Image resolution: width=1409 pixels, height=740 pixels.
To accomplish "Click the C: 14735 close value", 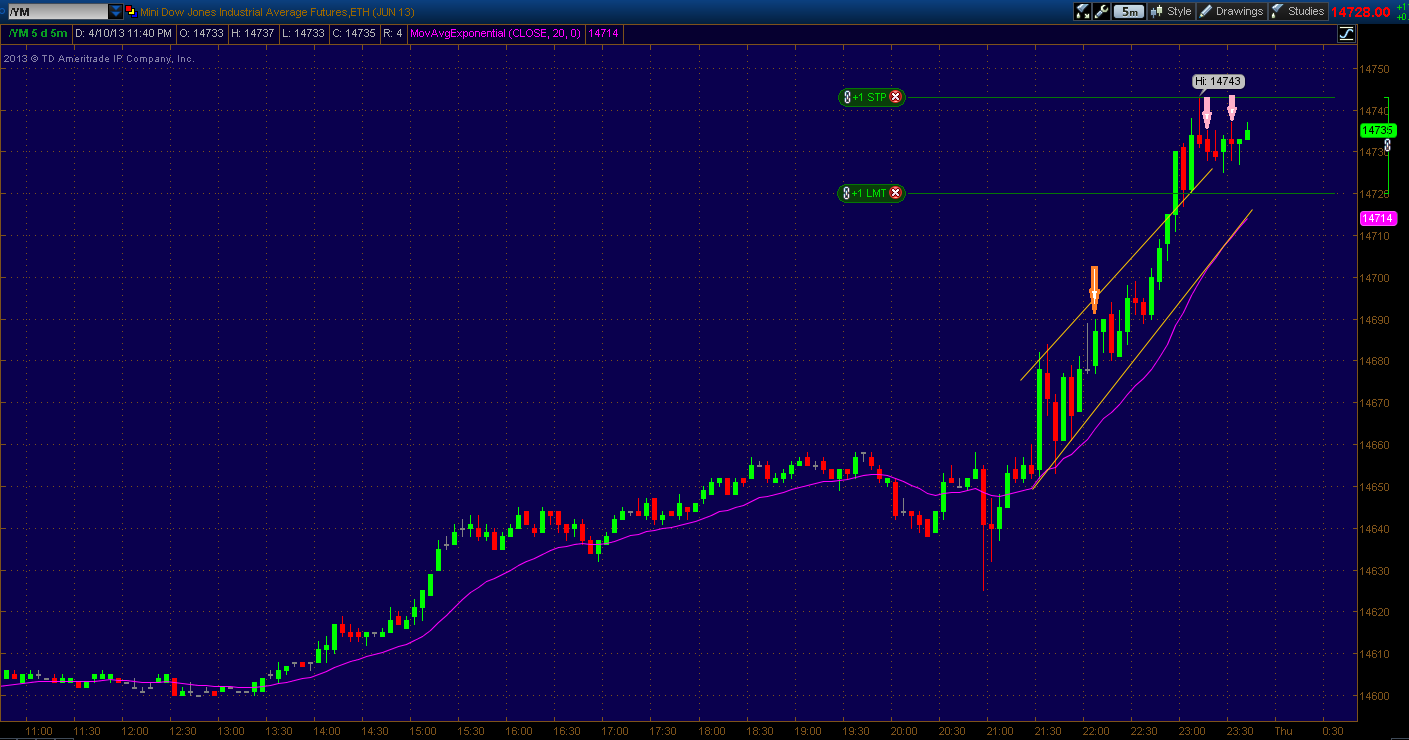I will click(x=356, y=33).
